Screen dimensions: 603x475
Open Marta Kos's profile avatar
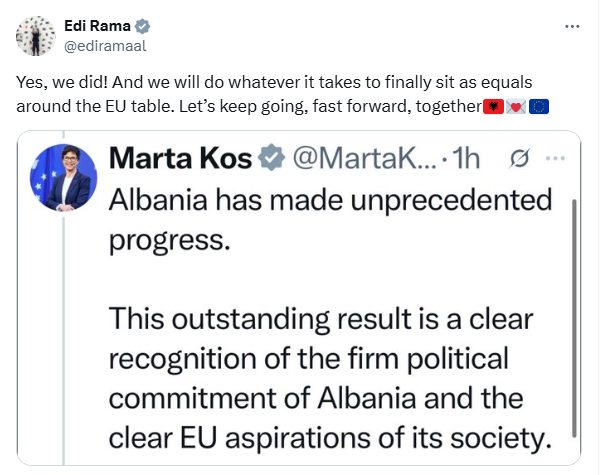[67, 177]
